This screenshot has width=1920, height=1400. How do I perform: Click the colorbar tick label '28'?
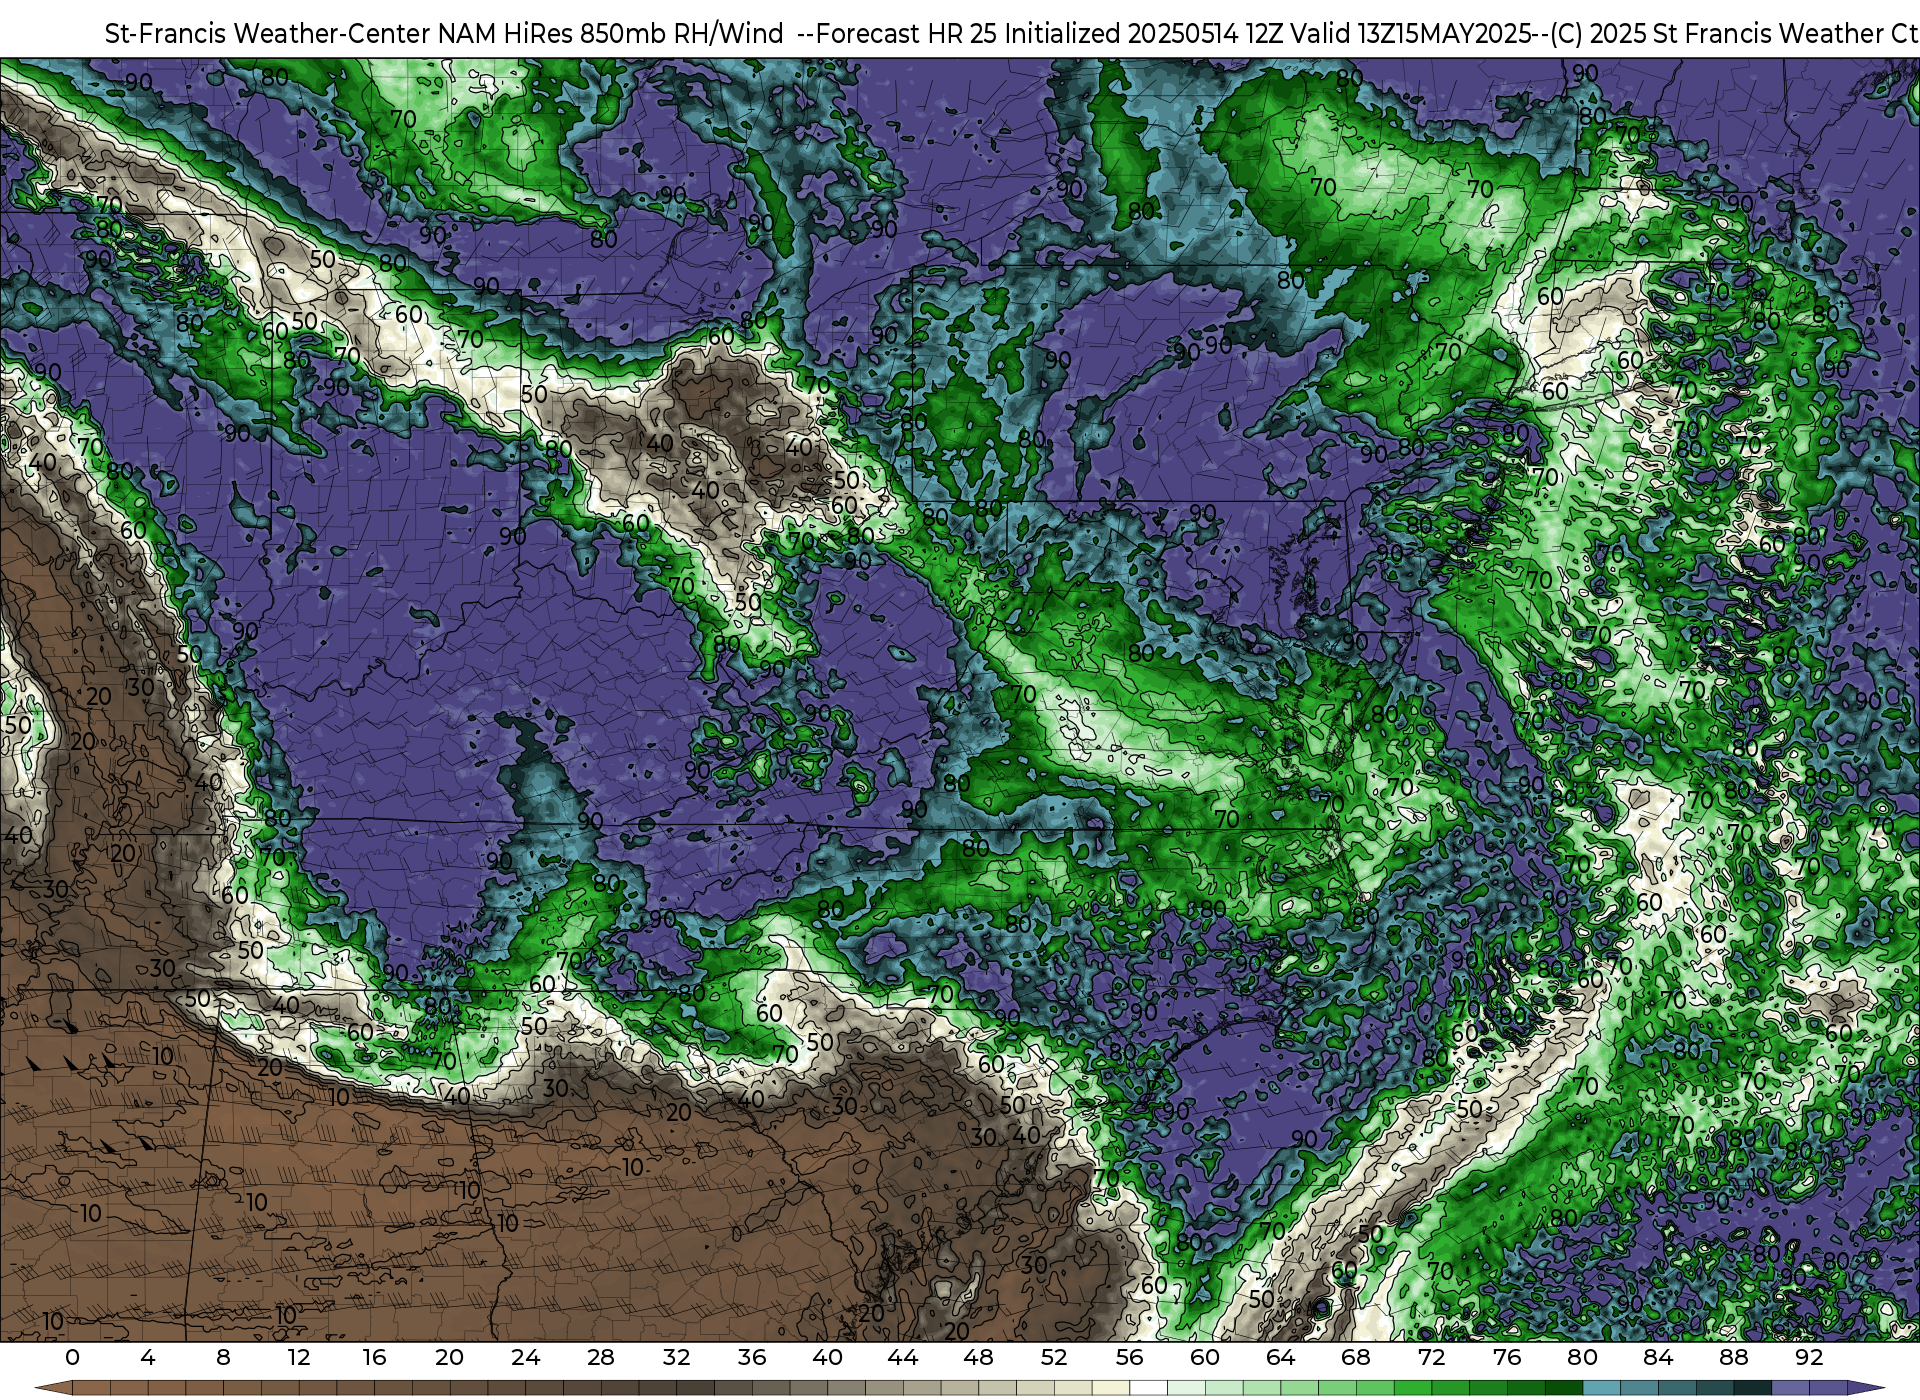pos(601,1357)
